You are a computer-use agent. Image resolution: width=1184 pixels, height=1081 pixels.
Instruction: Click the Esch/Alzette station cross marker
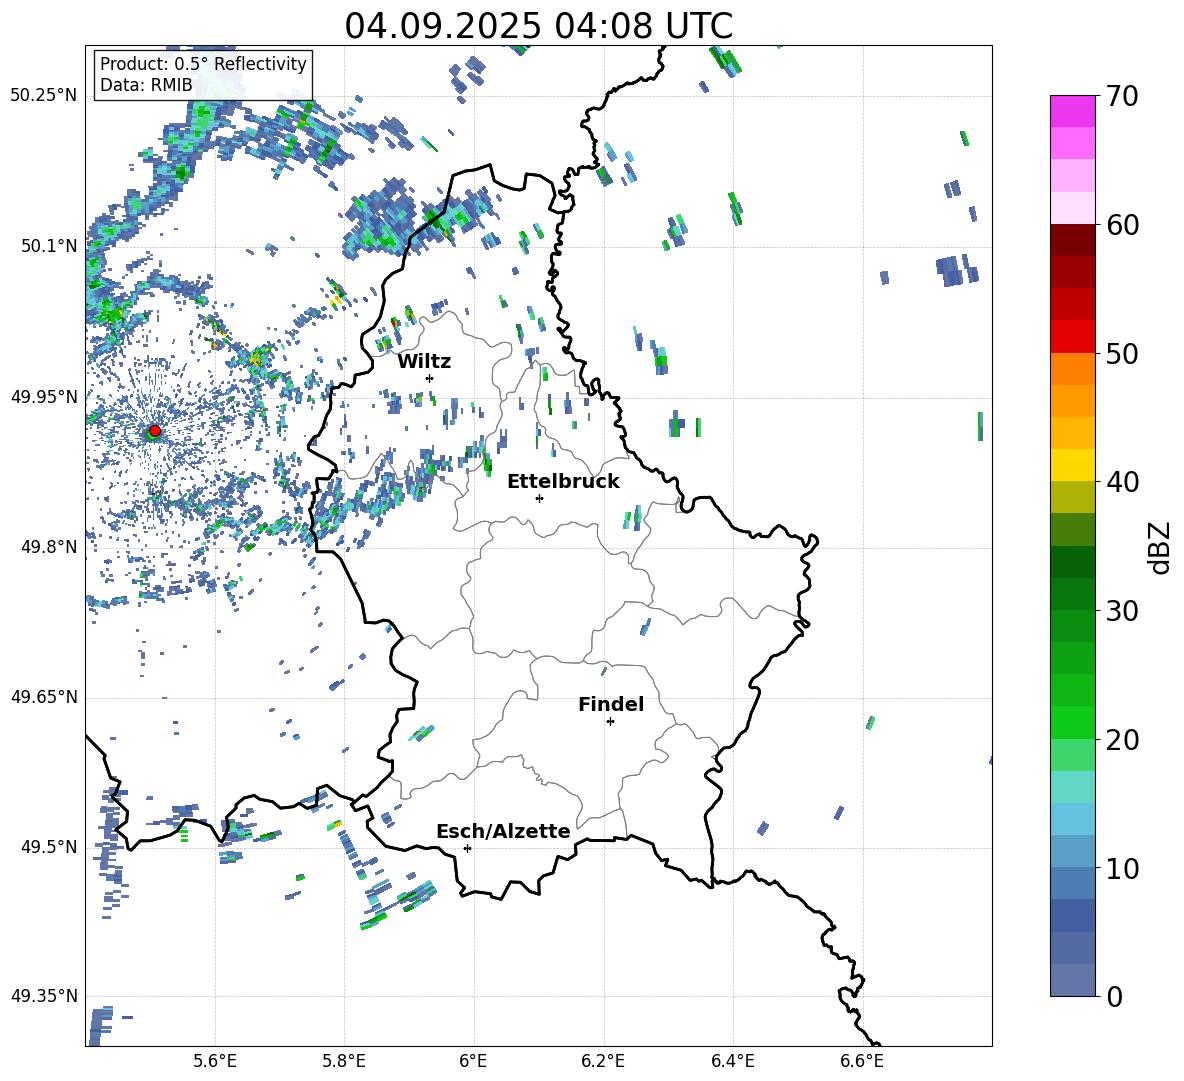point(467,848)
